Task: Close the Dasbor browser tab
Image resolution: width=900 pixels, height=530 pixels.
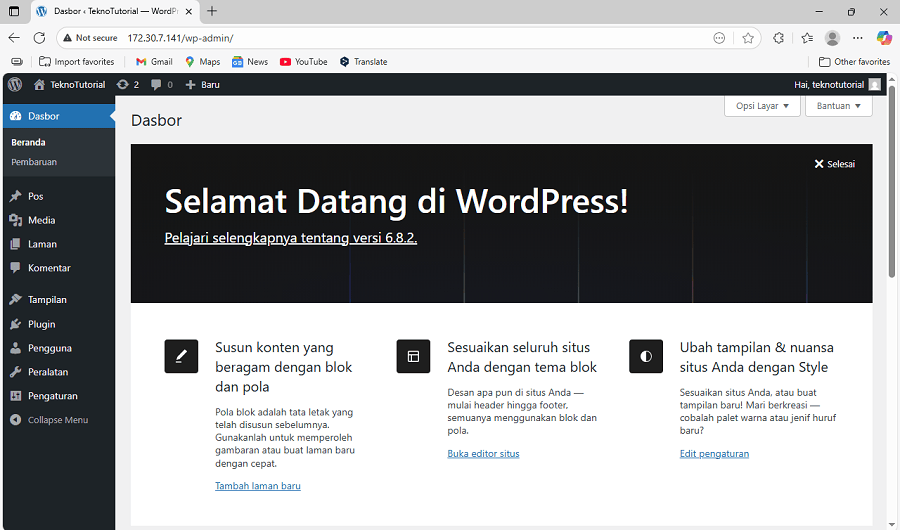Action: [188, 11]
